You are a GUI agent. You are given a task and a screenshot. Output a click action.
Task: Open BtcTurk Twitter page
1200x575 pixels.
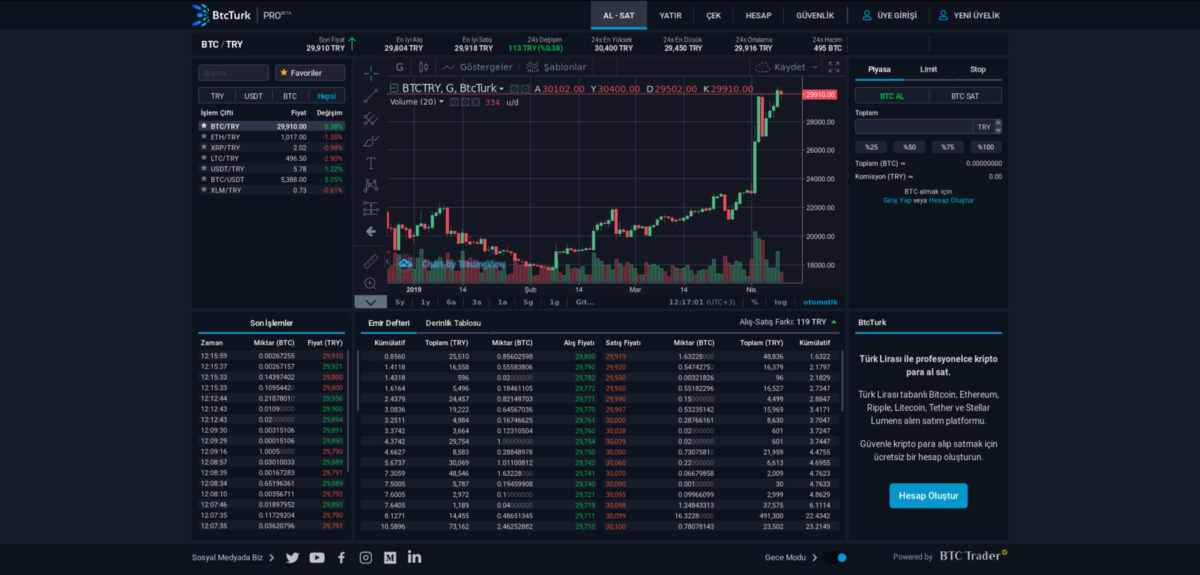[292, 557]
